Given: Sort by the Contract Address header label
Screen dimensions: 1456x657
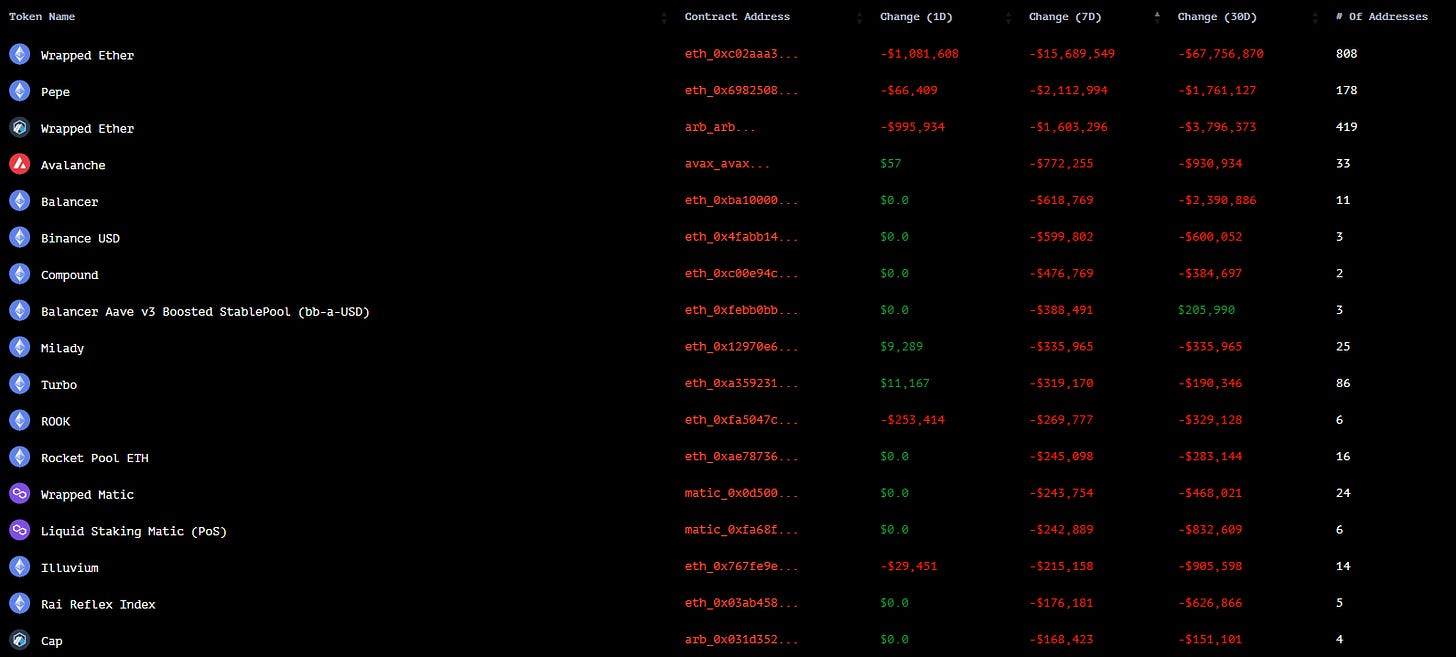Looking at the screenshot, I should (737, 17).
